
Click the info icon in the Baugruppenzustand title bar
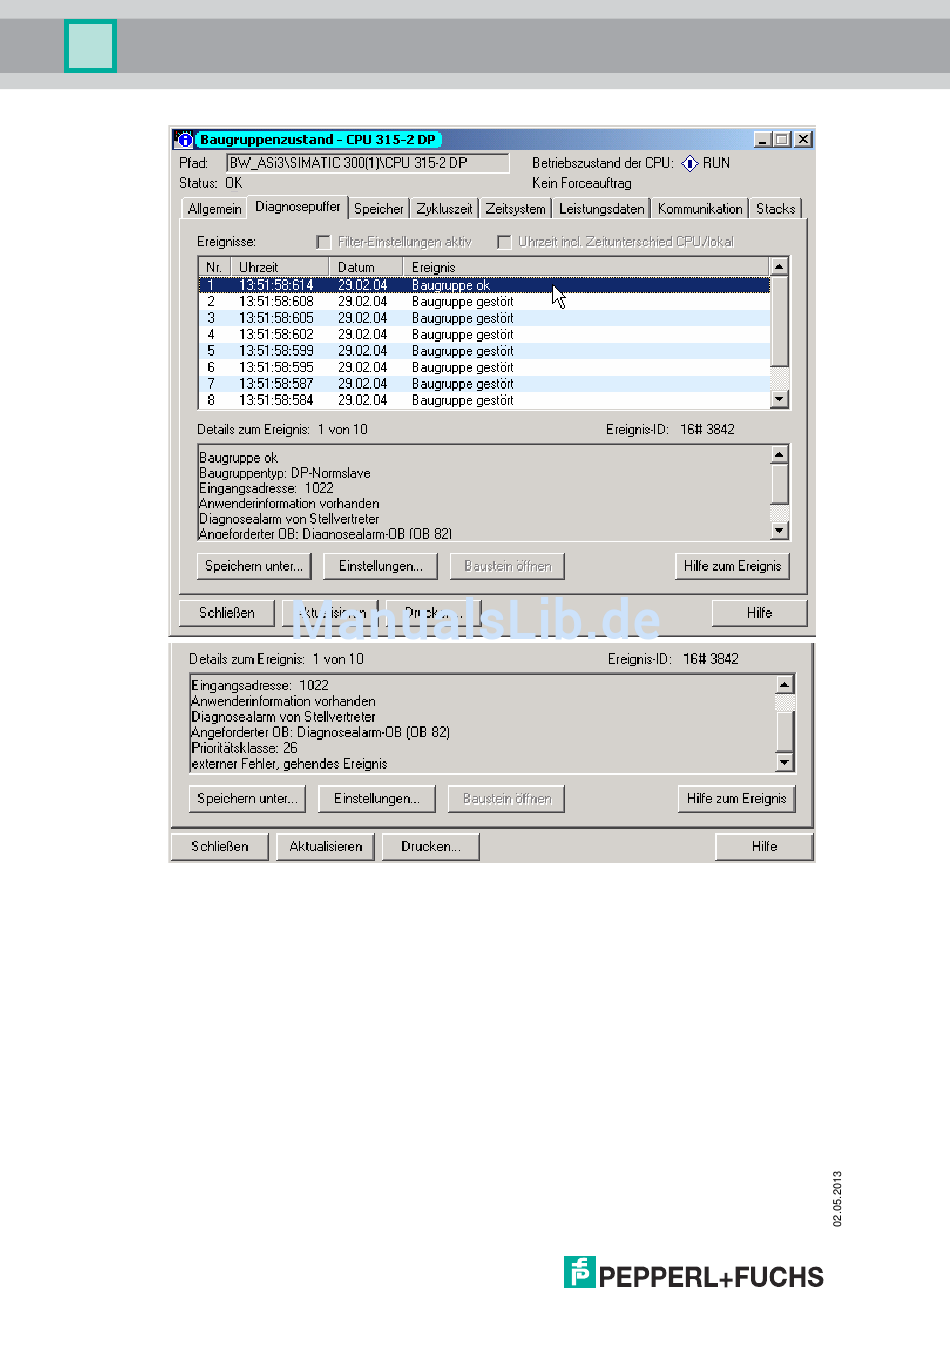[x=184, y=140]
